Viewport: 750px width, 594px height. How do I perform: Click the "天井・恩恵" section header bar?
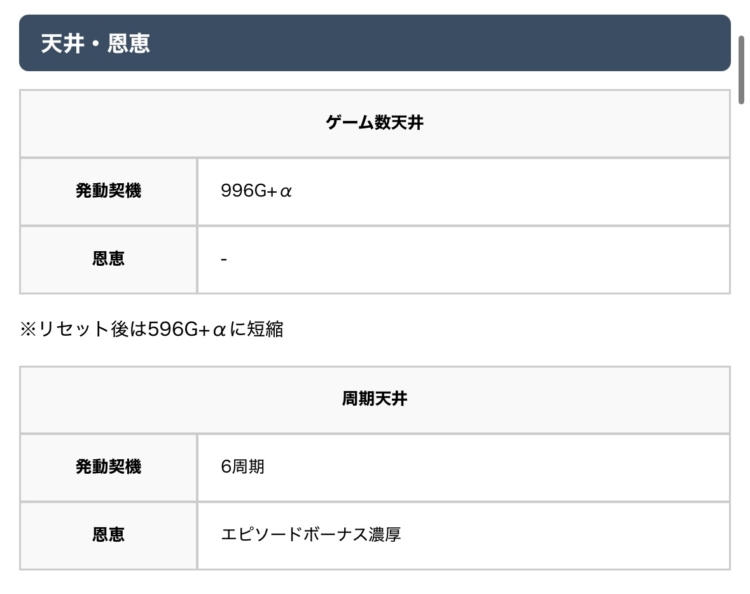[375, 43]
